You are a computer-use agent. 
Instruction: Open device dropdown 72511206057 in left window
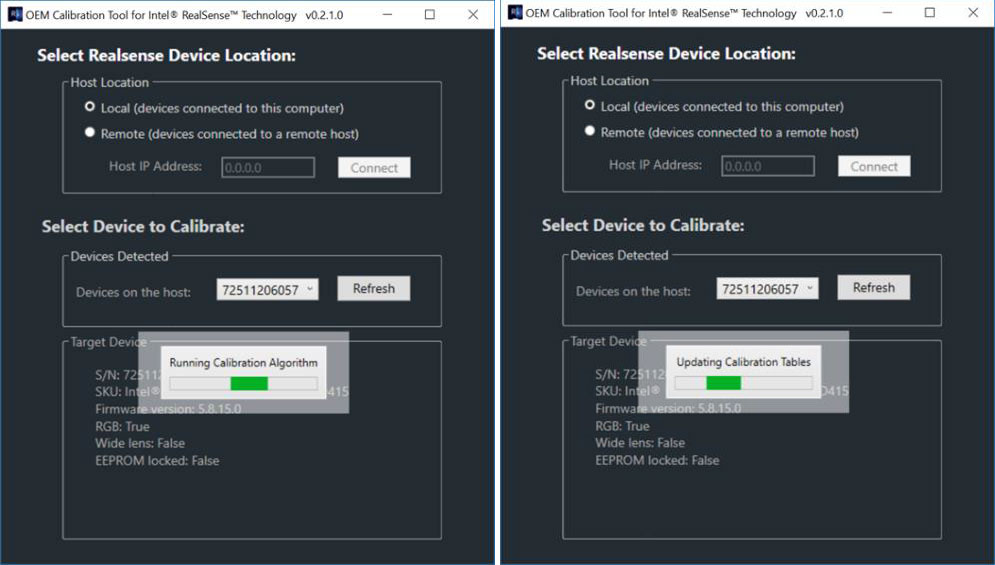pyautogui.click(x=267, y=290)
